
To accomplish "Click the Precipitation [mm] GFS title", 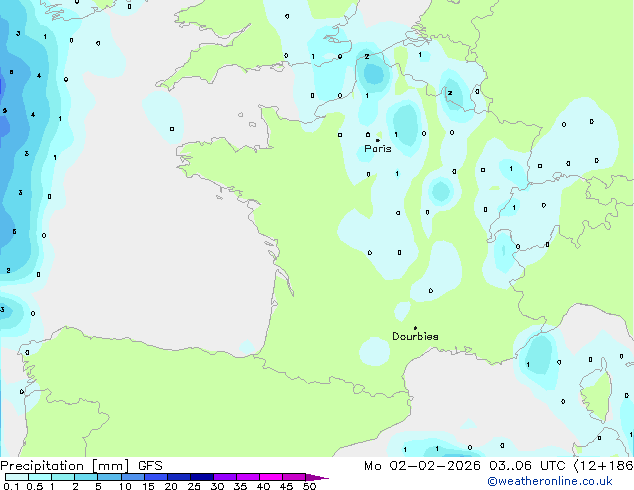I will 81,466.
